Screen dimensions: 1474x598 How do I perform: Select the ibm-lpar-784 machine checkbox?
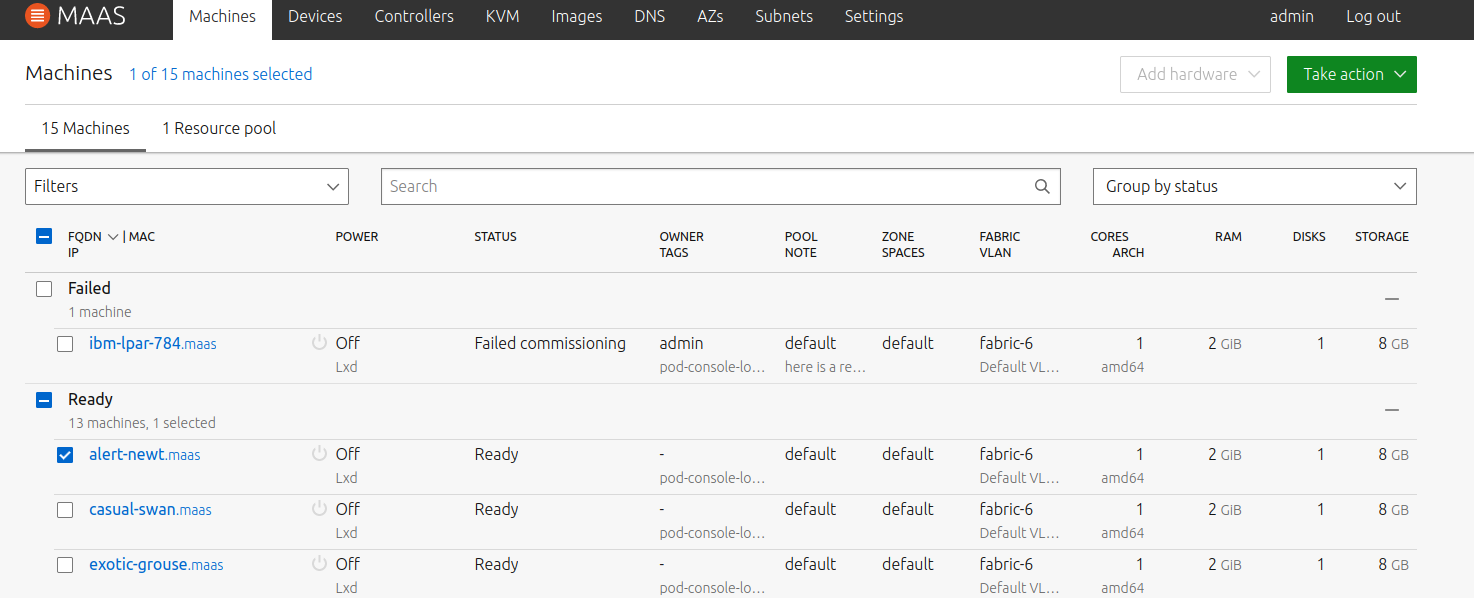point(65,344)
